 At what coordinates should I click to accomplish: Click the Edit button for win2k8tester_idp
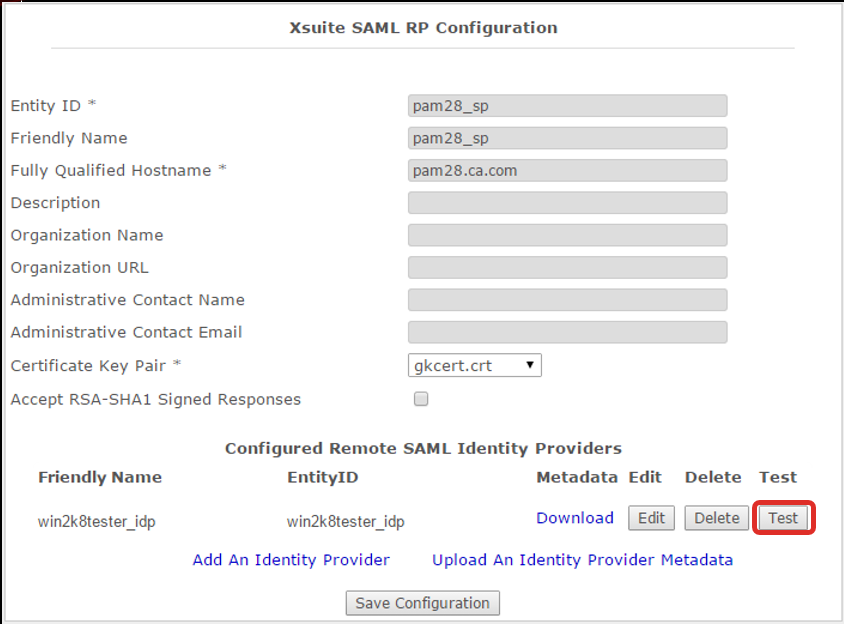coord(651,518)
